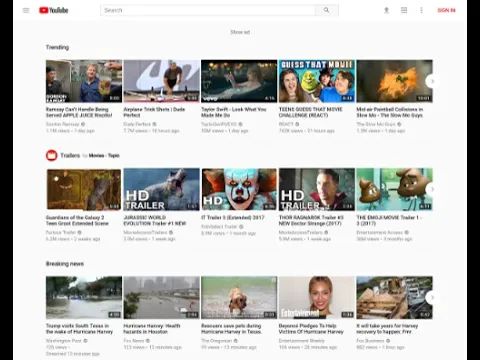Play the Beyoncé Entertainment Weekly thumbnail
Screen dimensions: 480x360
pyautogui.click(x=317, y=298)
